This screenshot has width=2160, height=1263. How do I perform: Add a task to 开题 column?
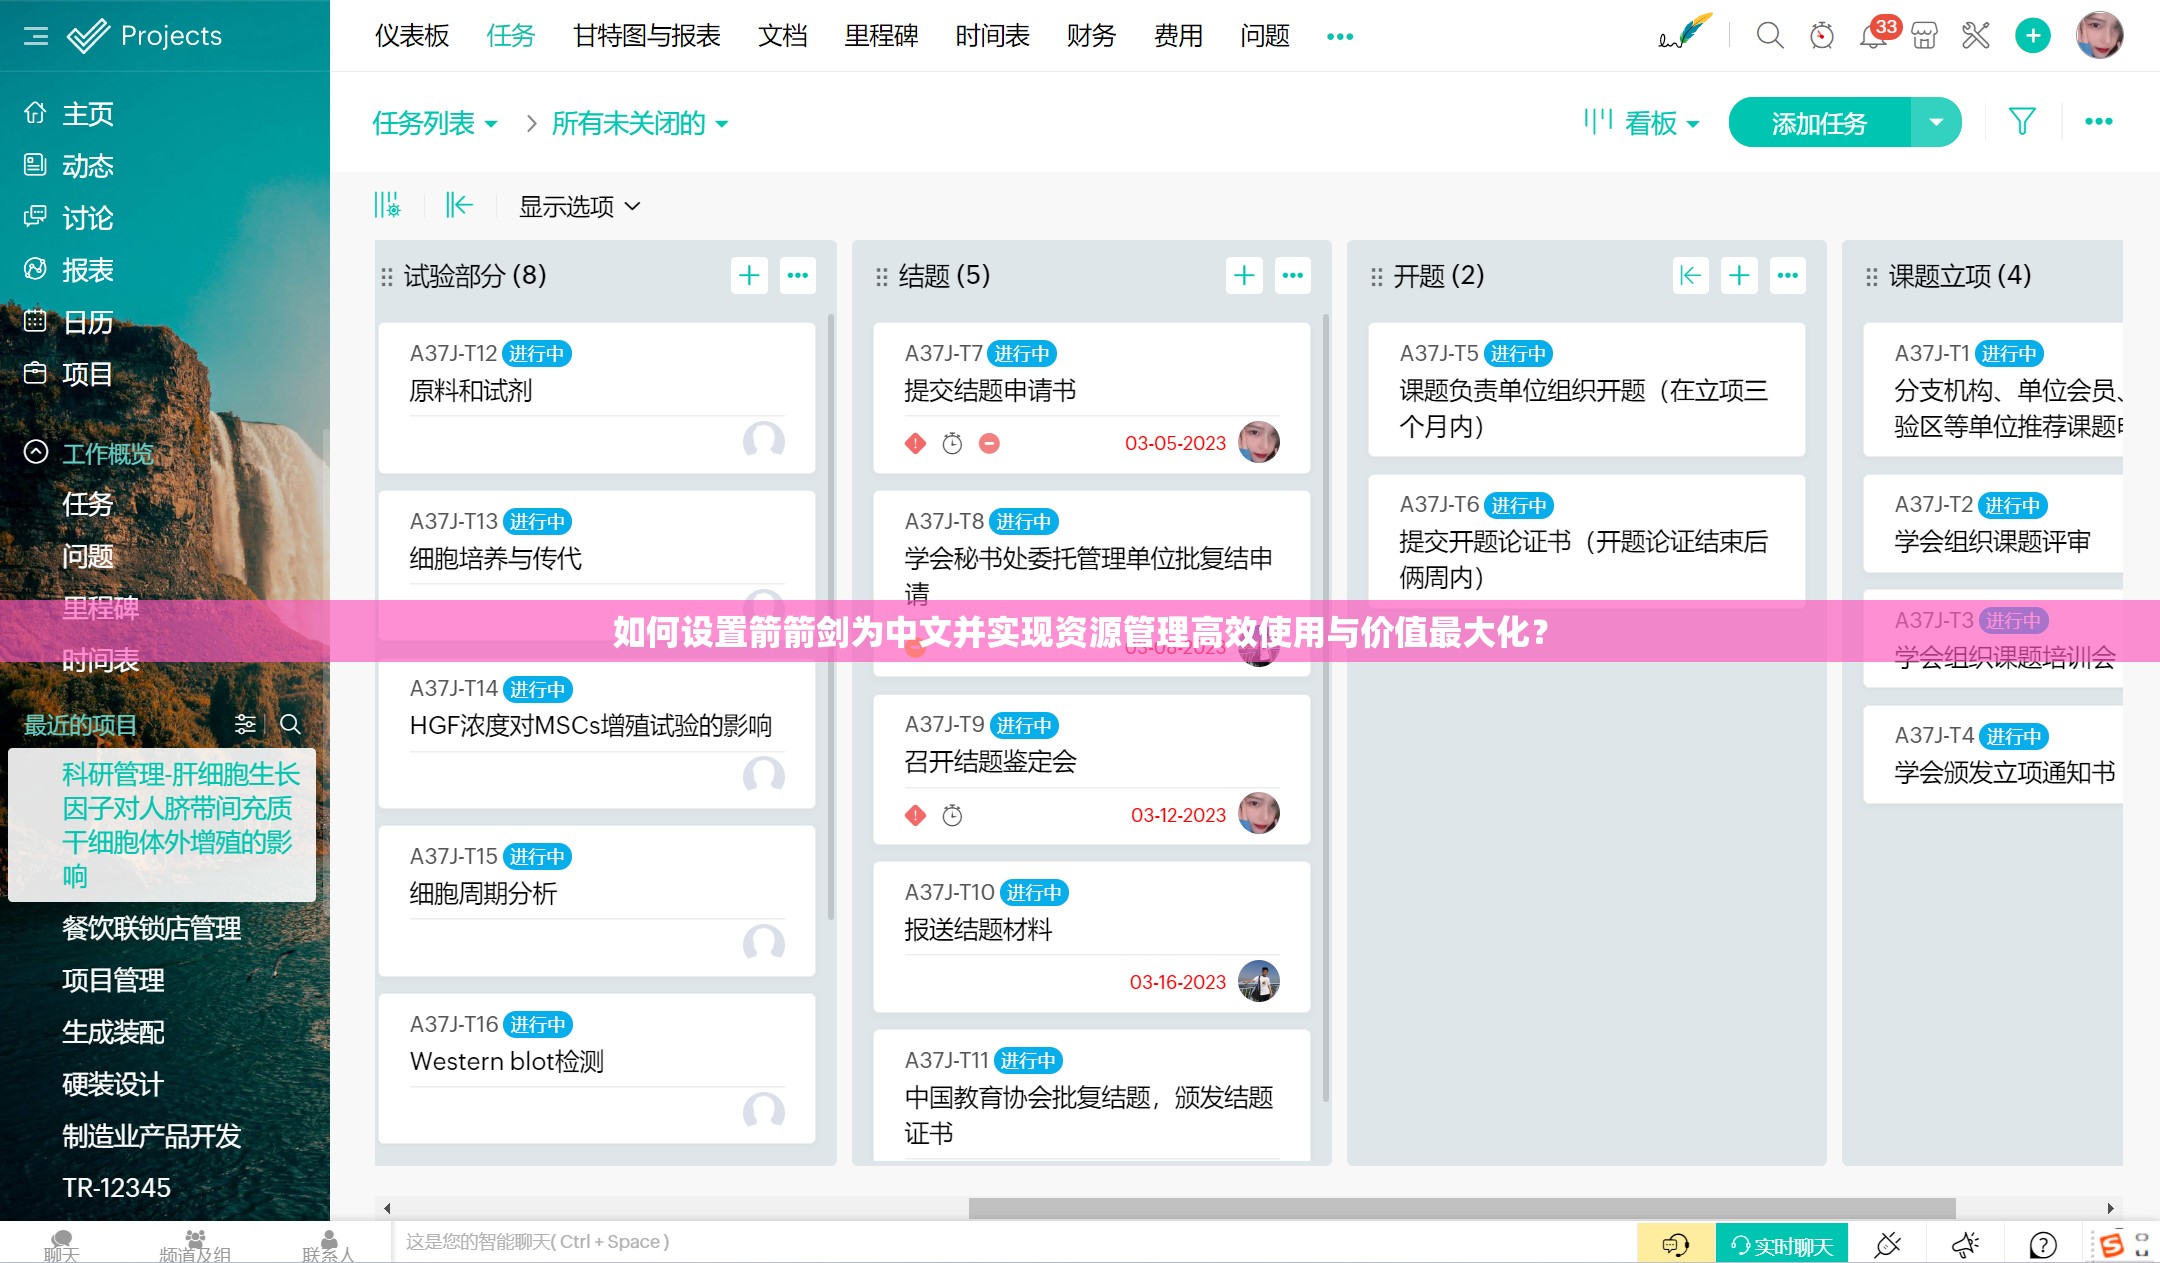coord(1739,275)
